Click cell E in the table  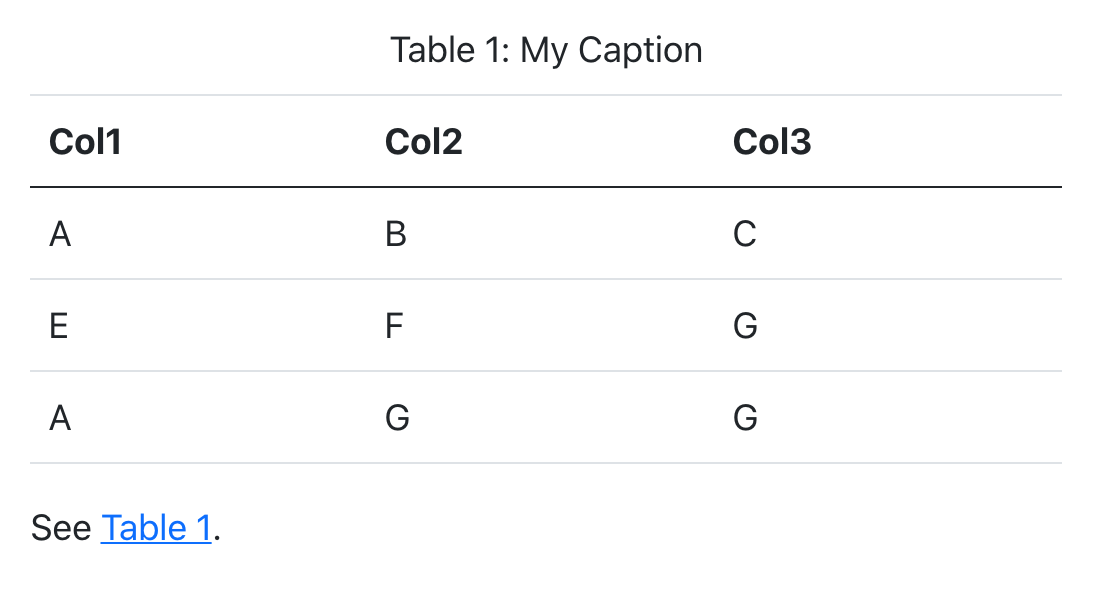59,326
